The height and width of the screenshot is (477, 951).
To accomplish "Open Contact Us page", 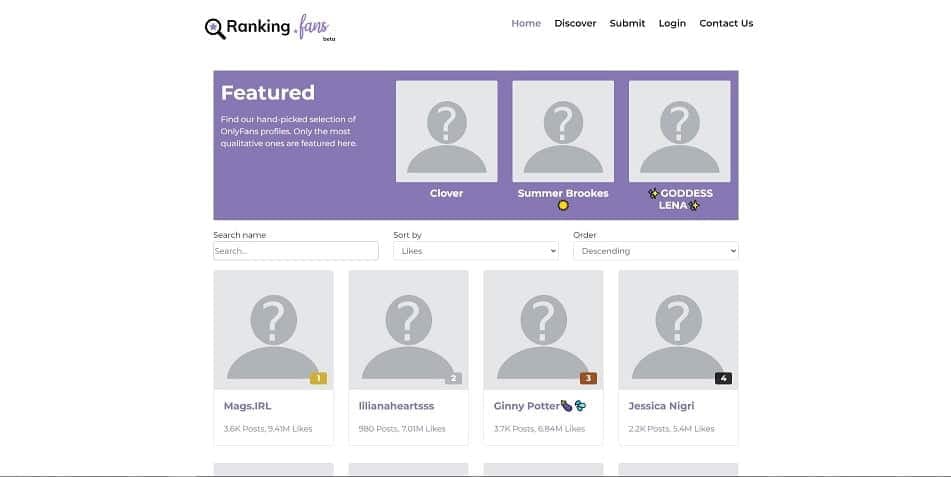I will (726, 23).
